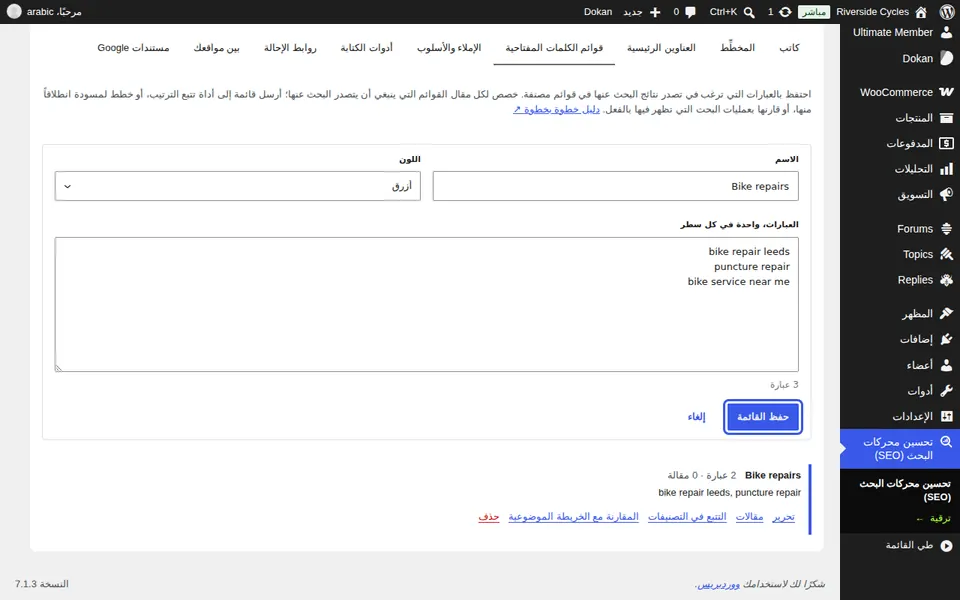Screen dimensions: 960x600
Task: Switch to the بين مواقعك tab
Action: click(217, 48)
